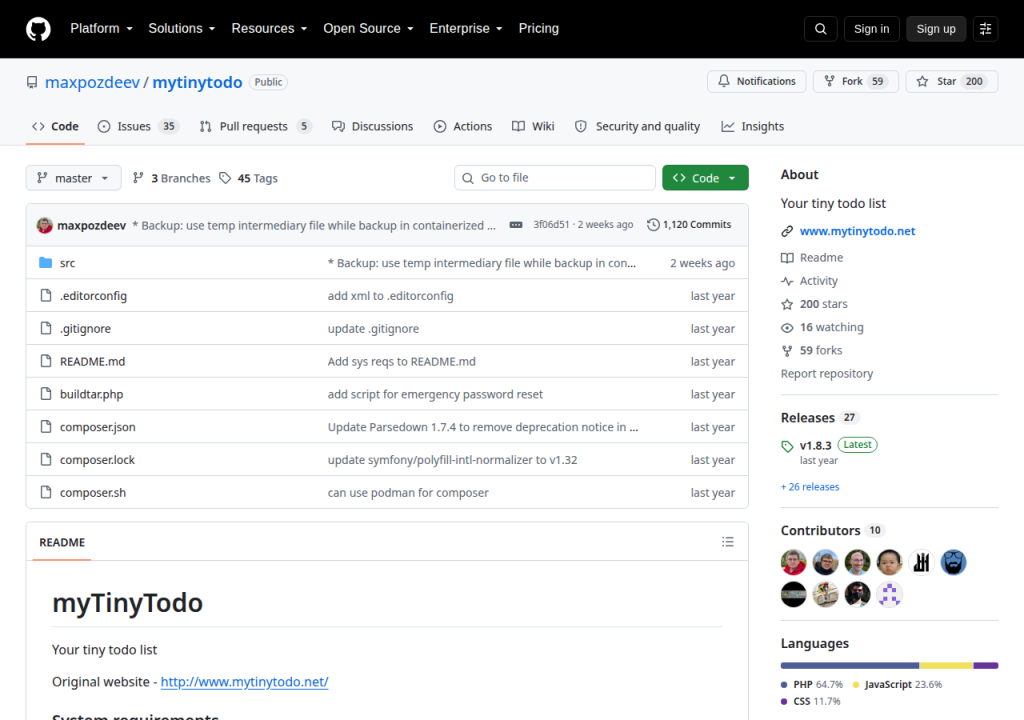The image size is (1024, 720).
Task: Open the master branch selector dropdown
Action: tap(73, 178)
